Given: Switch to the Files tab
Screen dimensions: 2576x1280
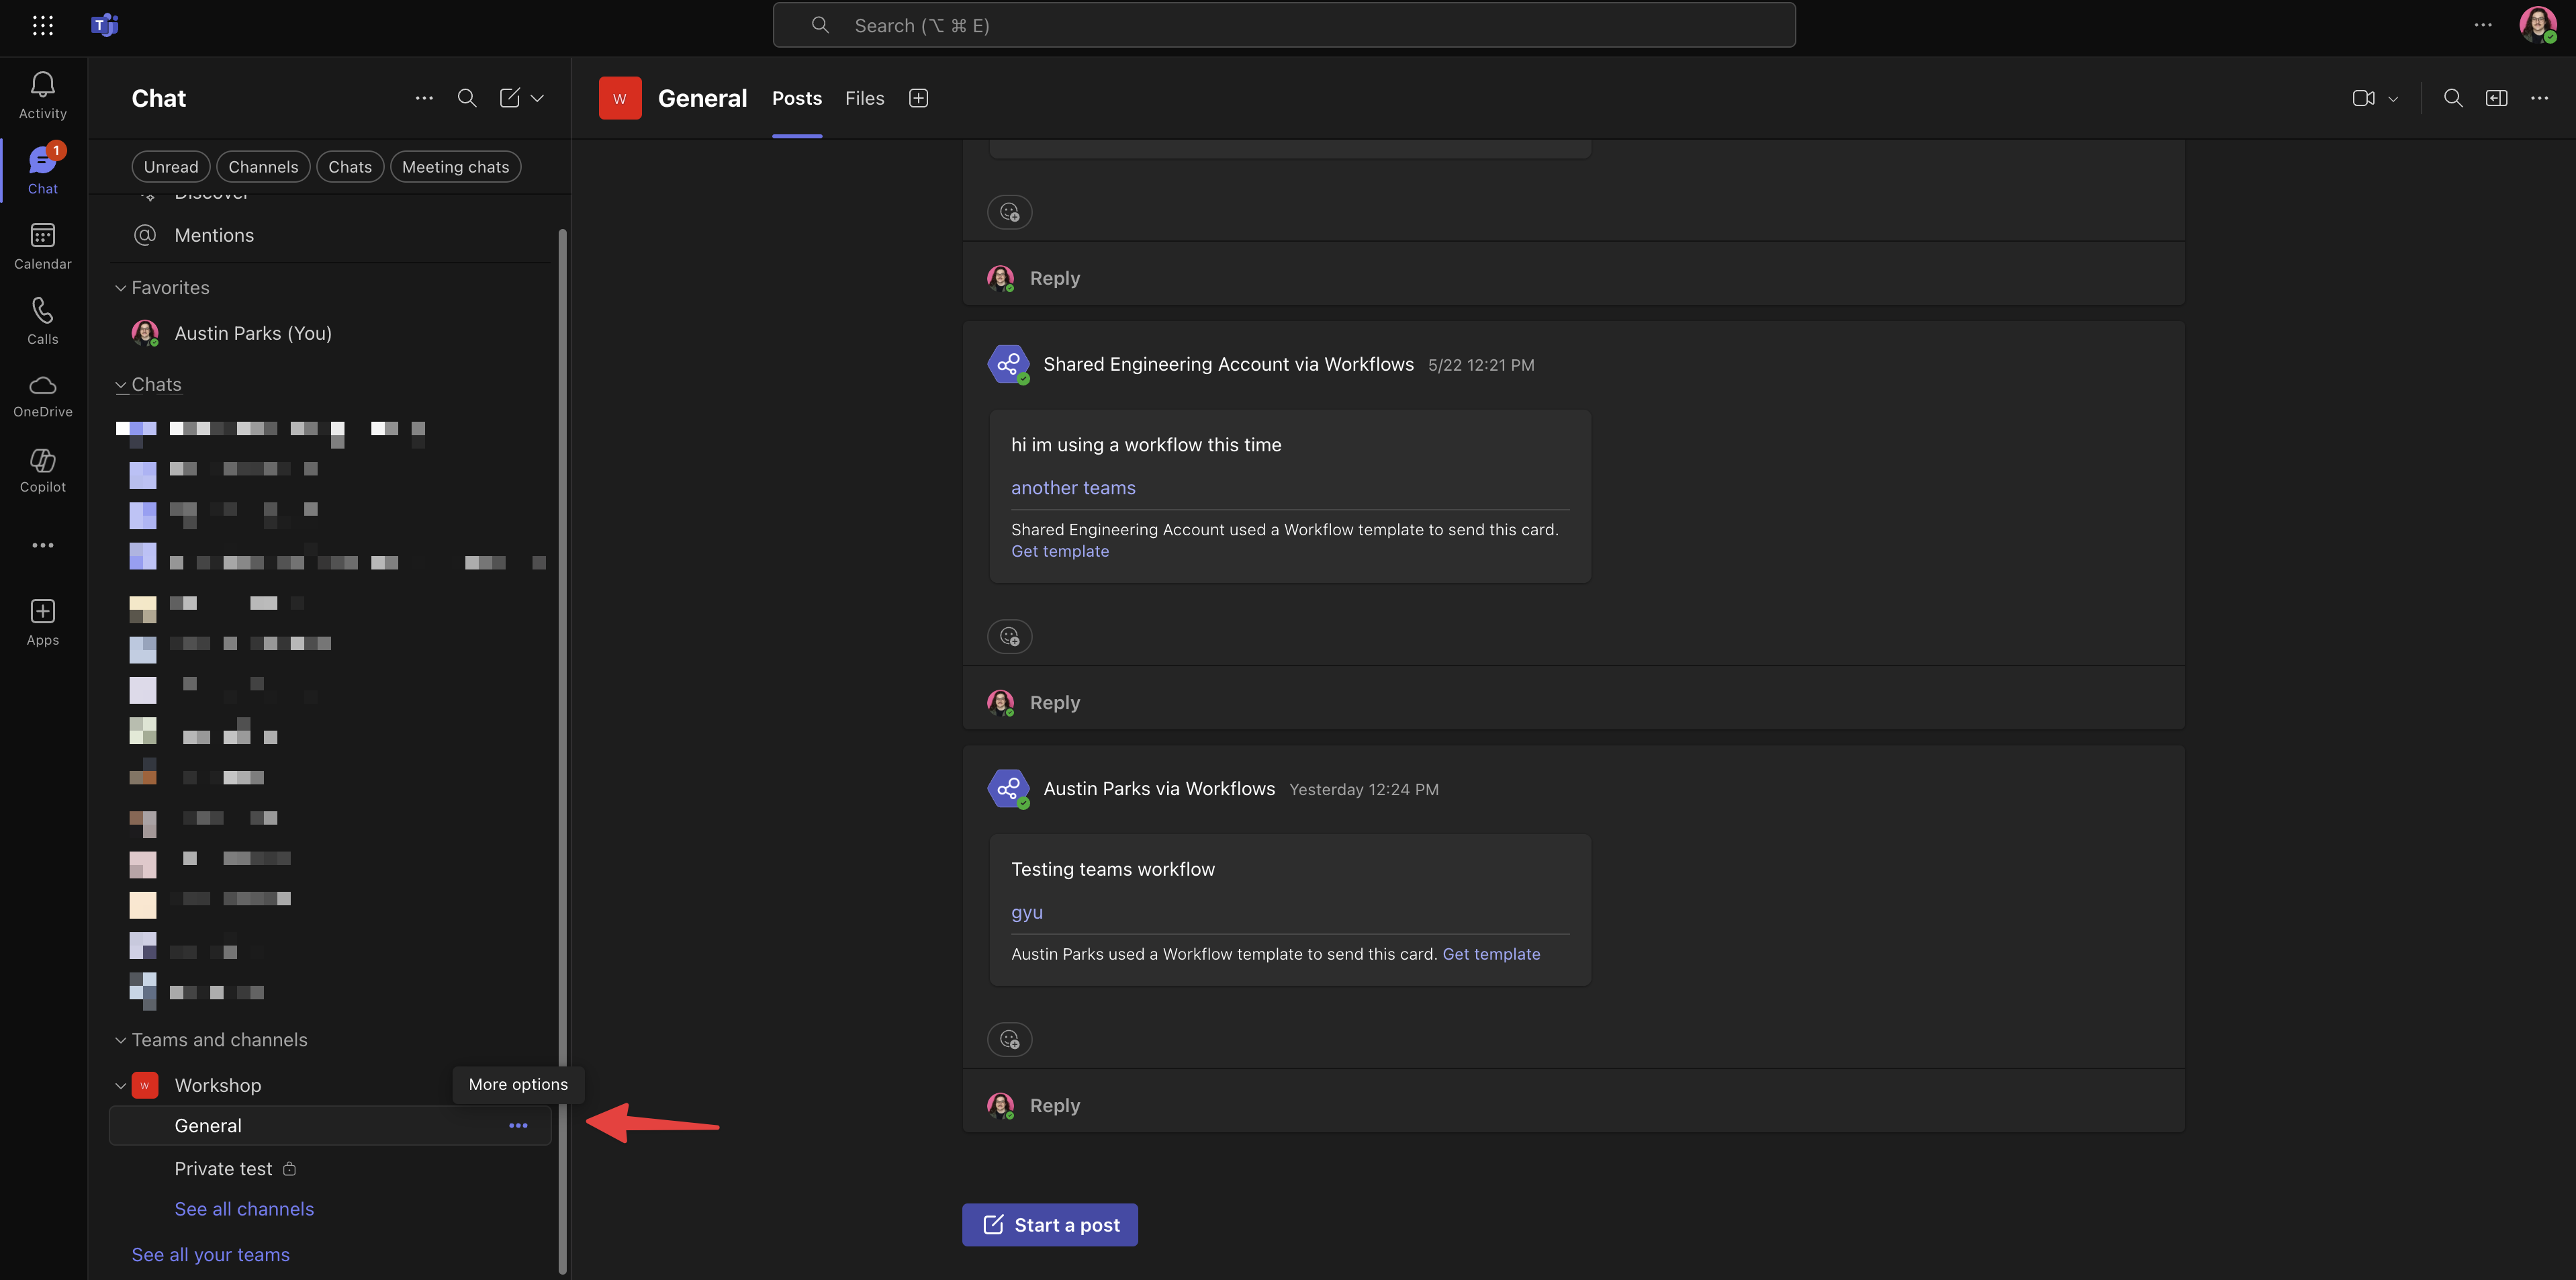Looking at the screenshot, I should [864, 98].
